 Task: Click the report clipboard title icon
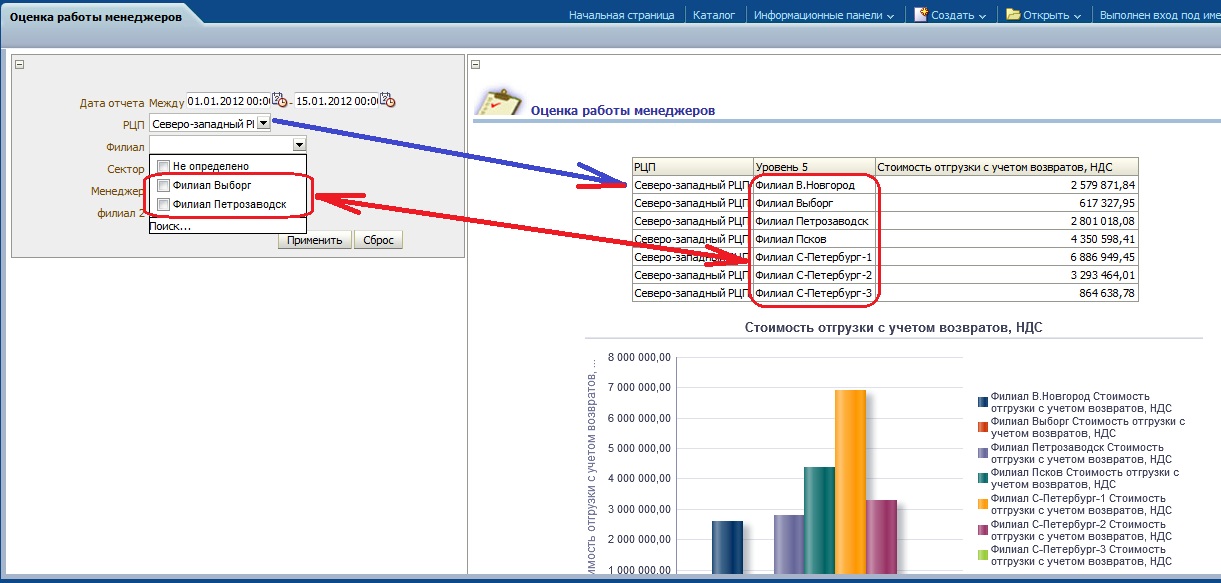click(497, 103)
